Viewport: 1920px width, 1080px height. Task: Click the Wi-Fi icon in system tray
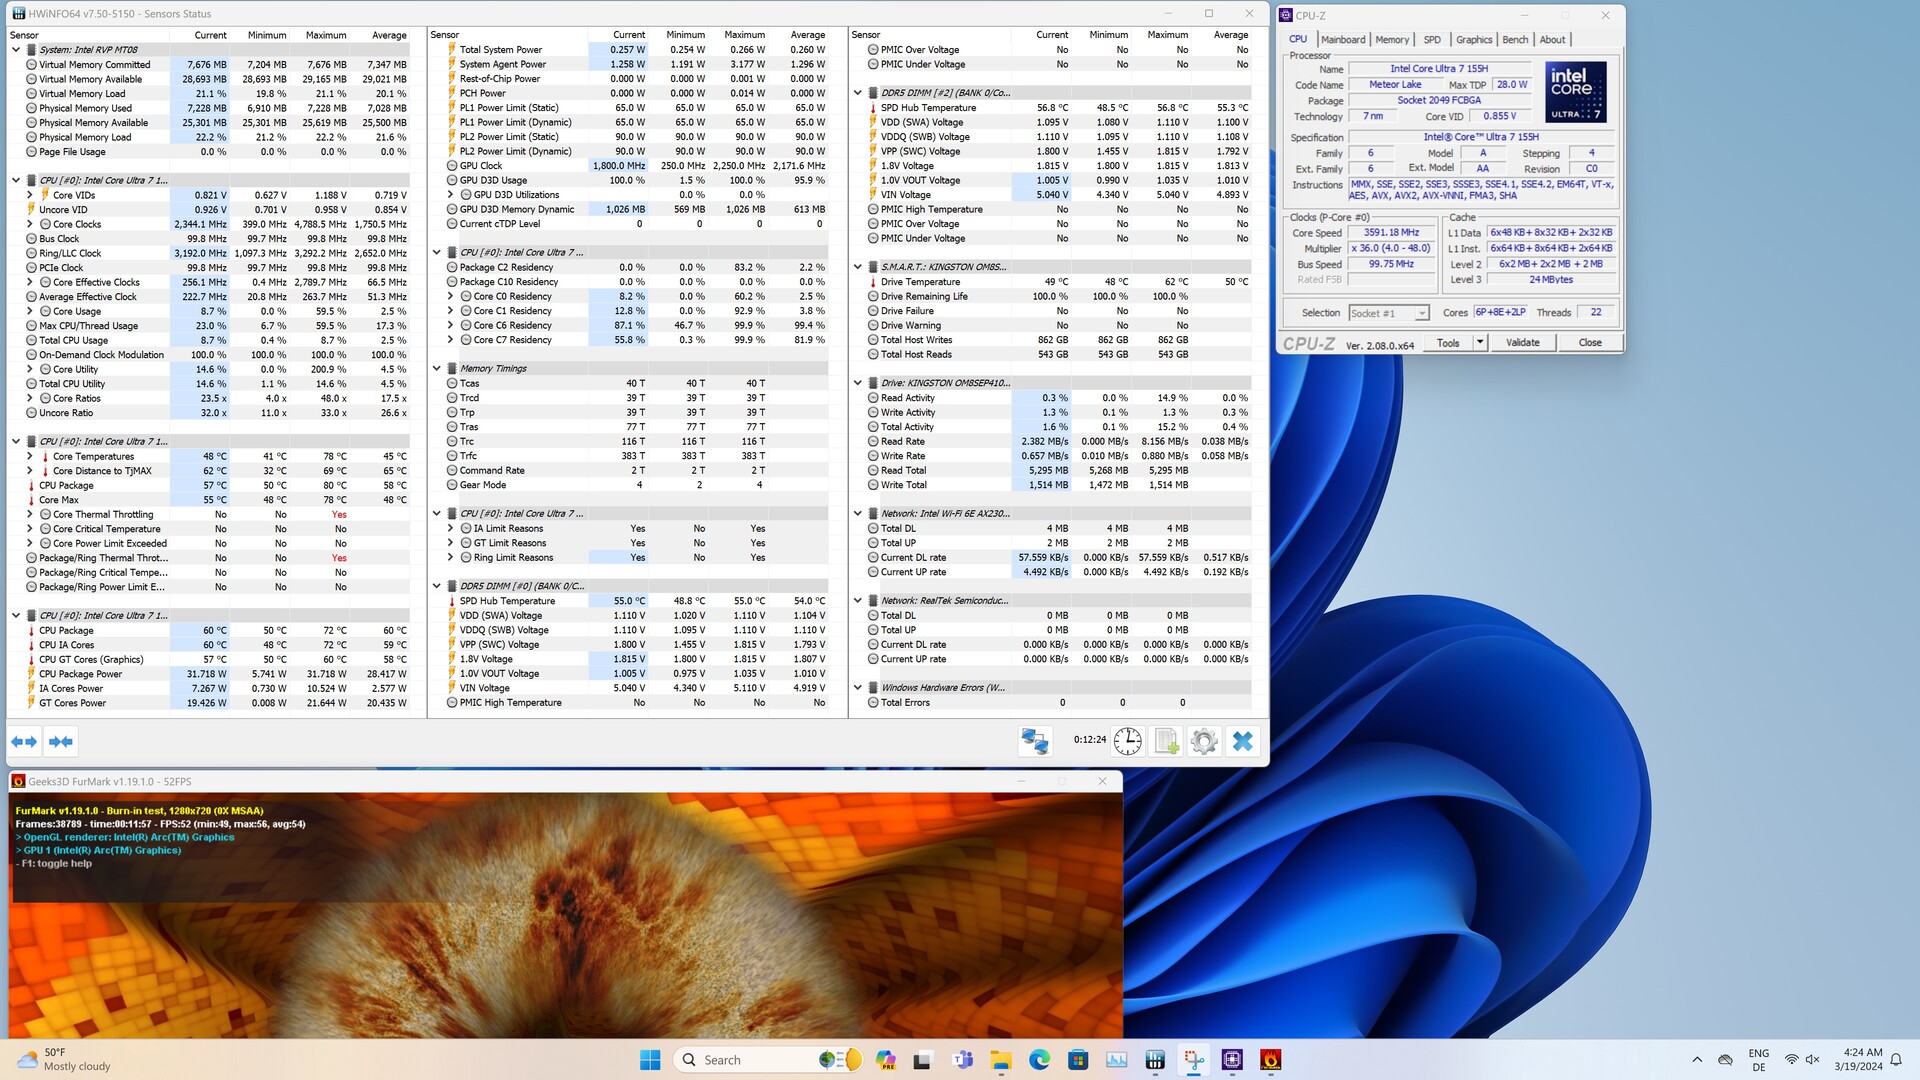[x=1791, y=1060]
